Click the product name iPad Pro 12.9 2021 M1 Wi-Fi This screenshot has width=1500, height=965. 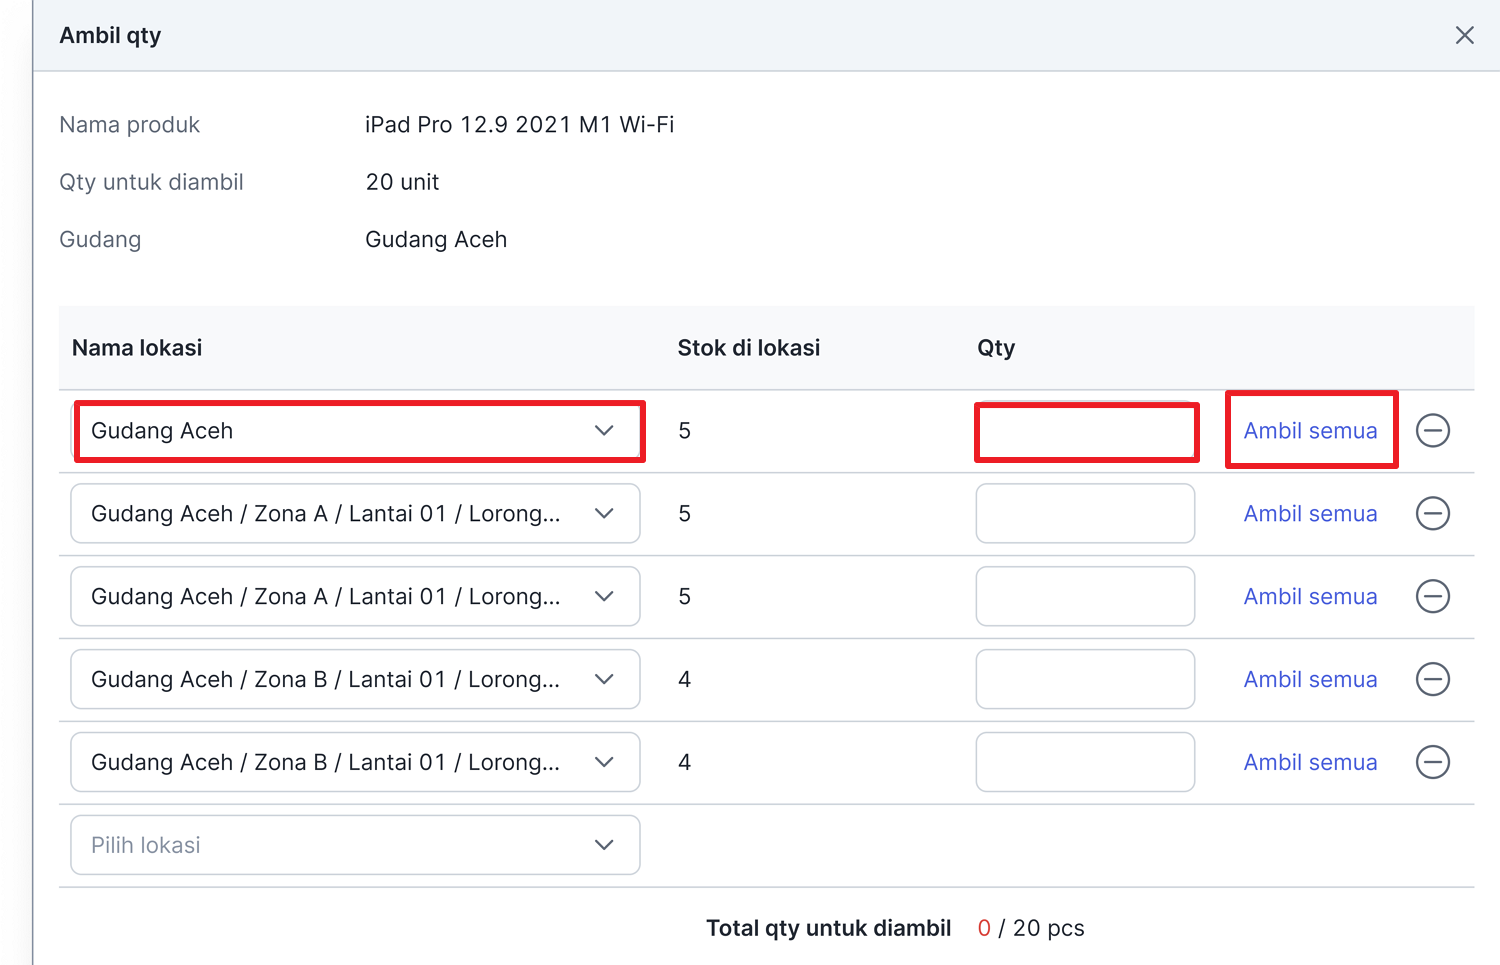point(519,125)
